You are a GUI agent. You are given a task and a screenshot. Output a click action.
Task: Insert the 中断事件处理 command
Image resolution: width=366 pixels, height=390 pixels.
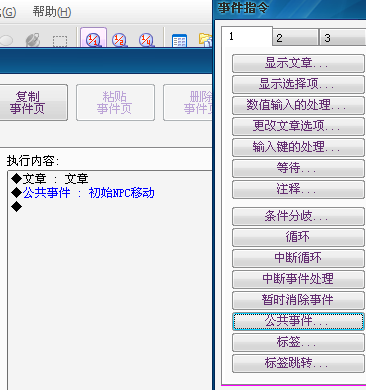(298, 279)
